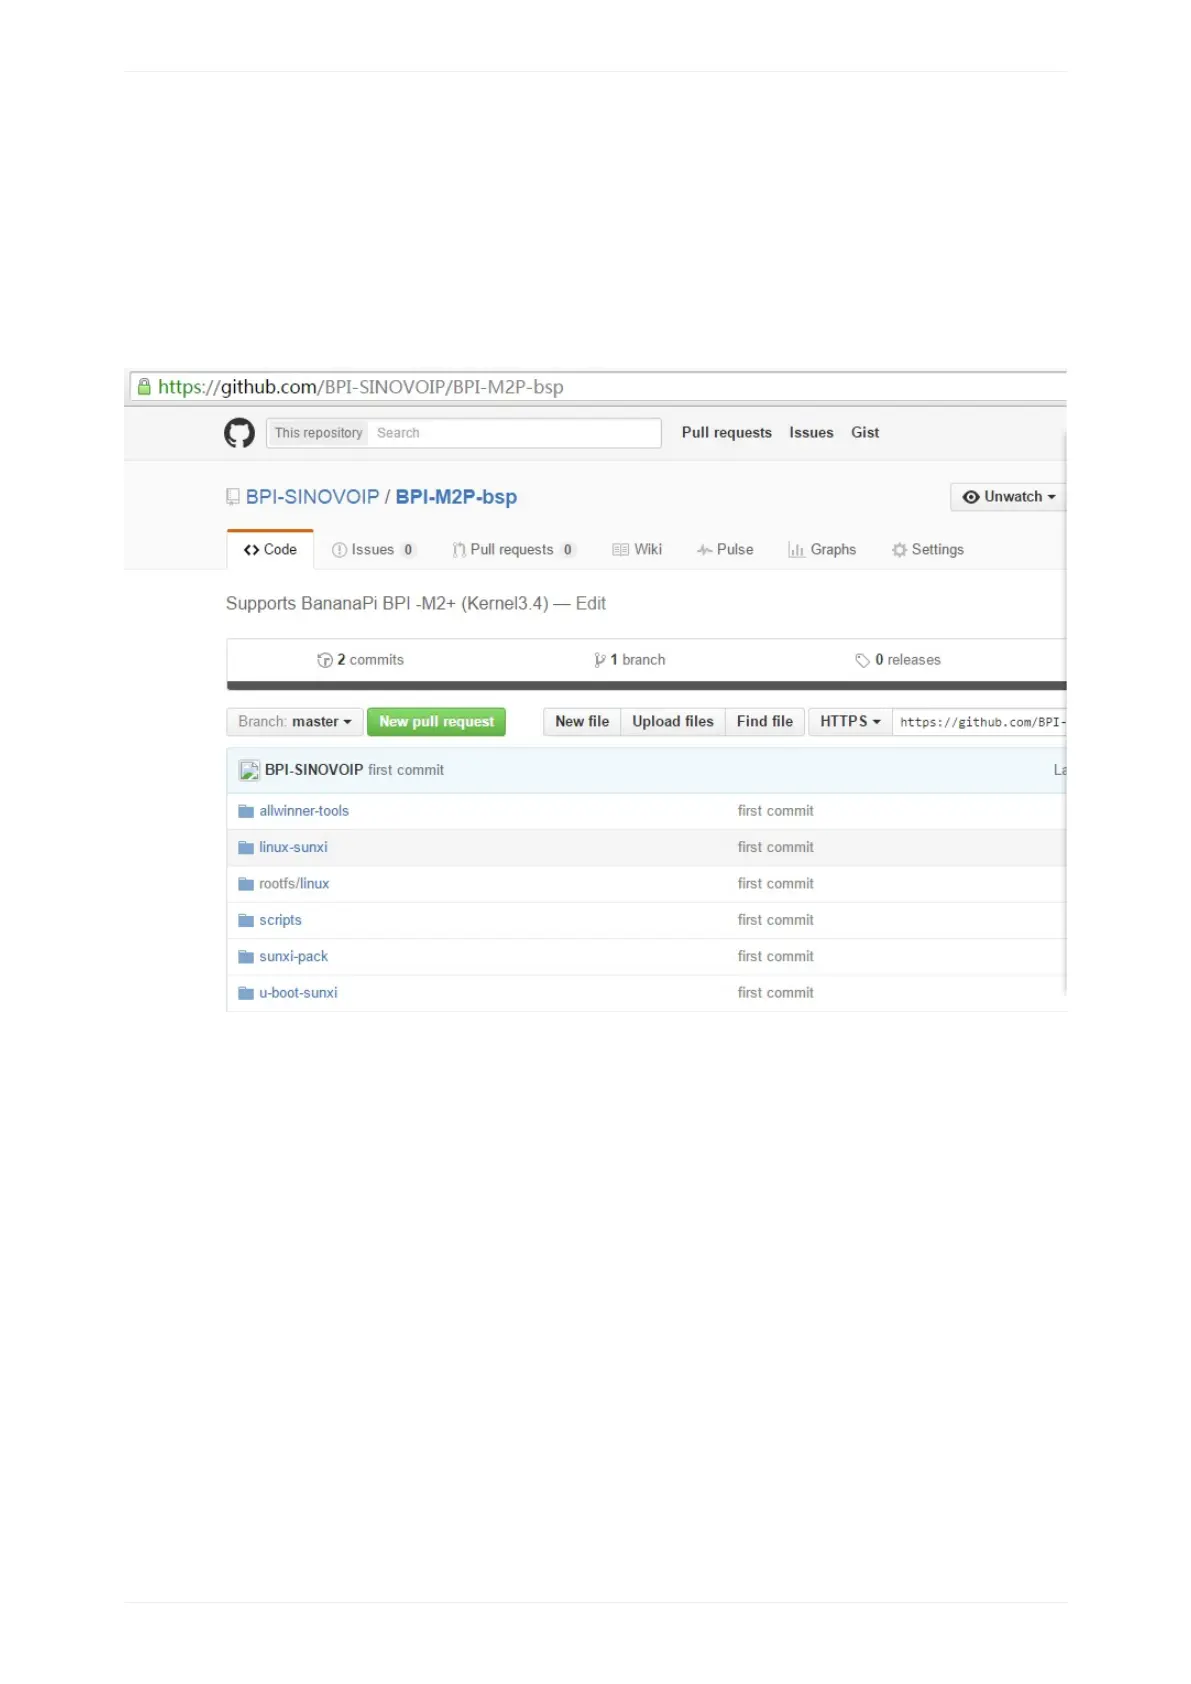Click the Pull requests tab icon
Screen dimensions: 1191x1684
[x=459, y=550]
